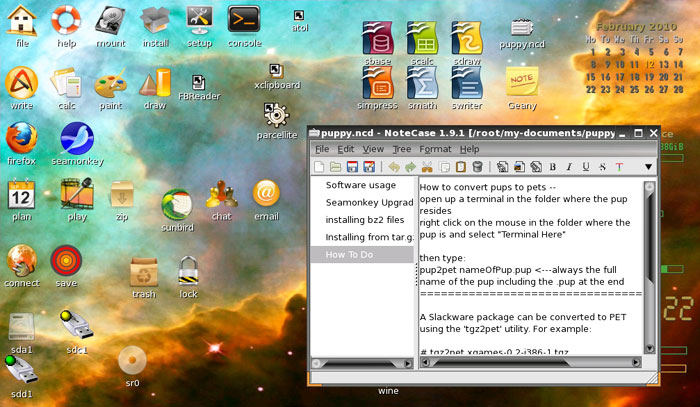This screenshot has height=407, width=700.
Task: Click the Delete trash can toolbar icon
Action: 477,167
